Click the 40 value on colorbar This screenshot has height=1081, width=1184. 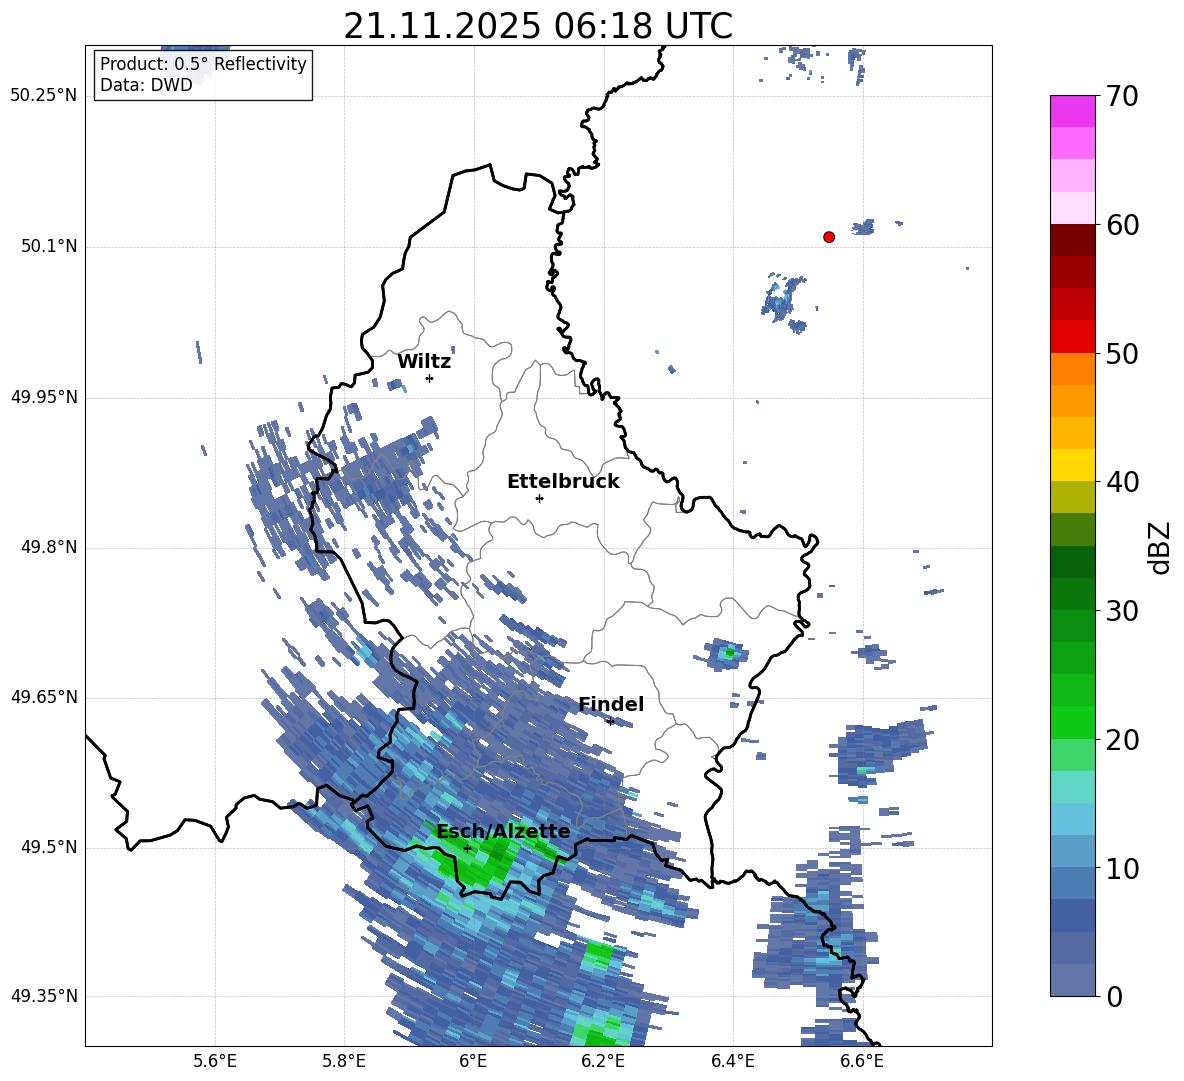(1122, 482)
